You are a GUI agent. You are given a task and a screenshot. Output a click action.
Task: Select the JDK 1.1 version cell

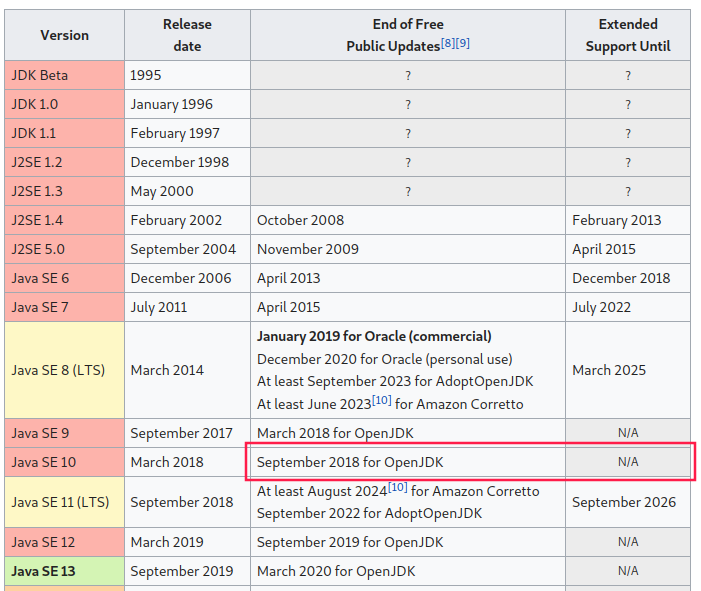(64, 133)
